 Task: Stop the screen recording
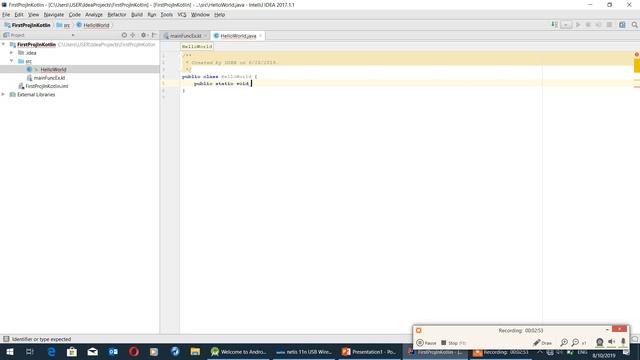pyautogui.click(x=453, y=343)
